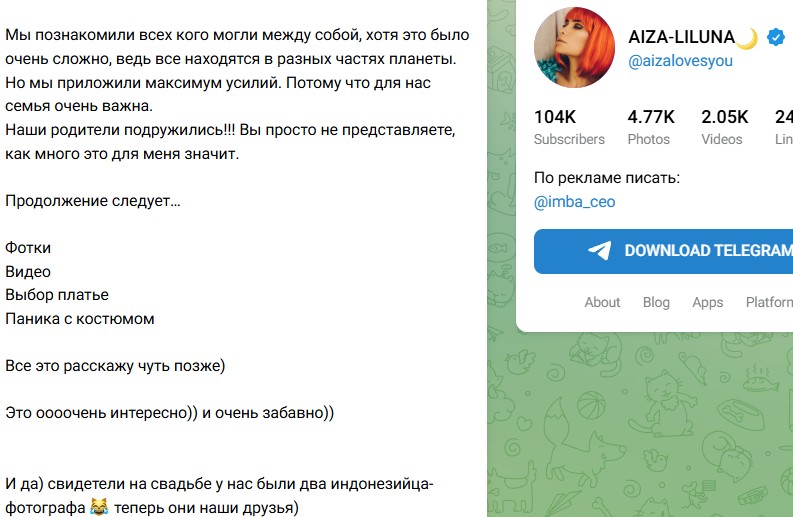Viewport: 793px width, 517px height.
Task: Click the "Продолжение следует…" text line
Action: tap(93, 201)
